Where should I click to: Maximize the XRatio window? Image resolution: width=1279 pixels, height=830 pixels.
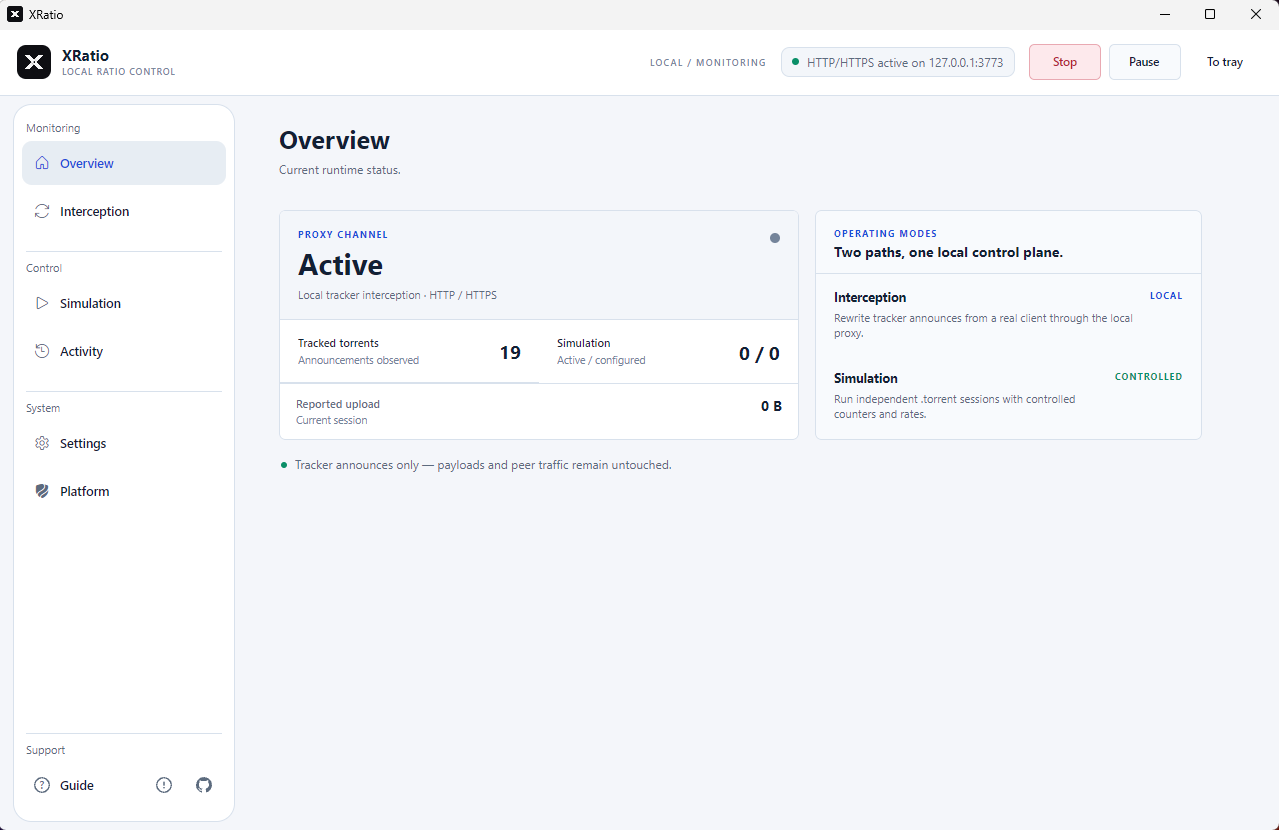pos(1210,14)
